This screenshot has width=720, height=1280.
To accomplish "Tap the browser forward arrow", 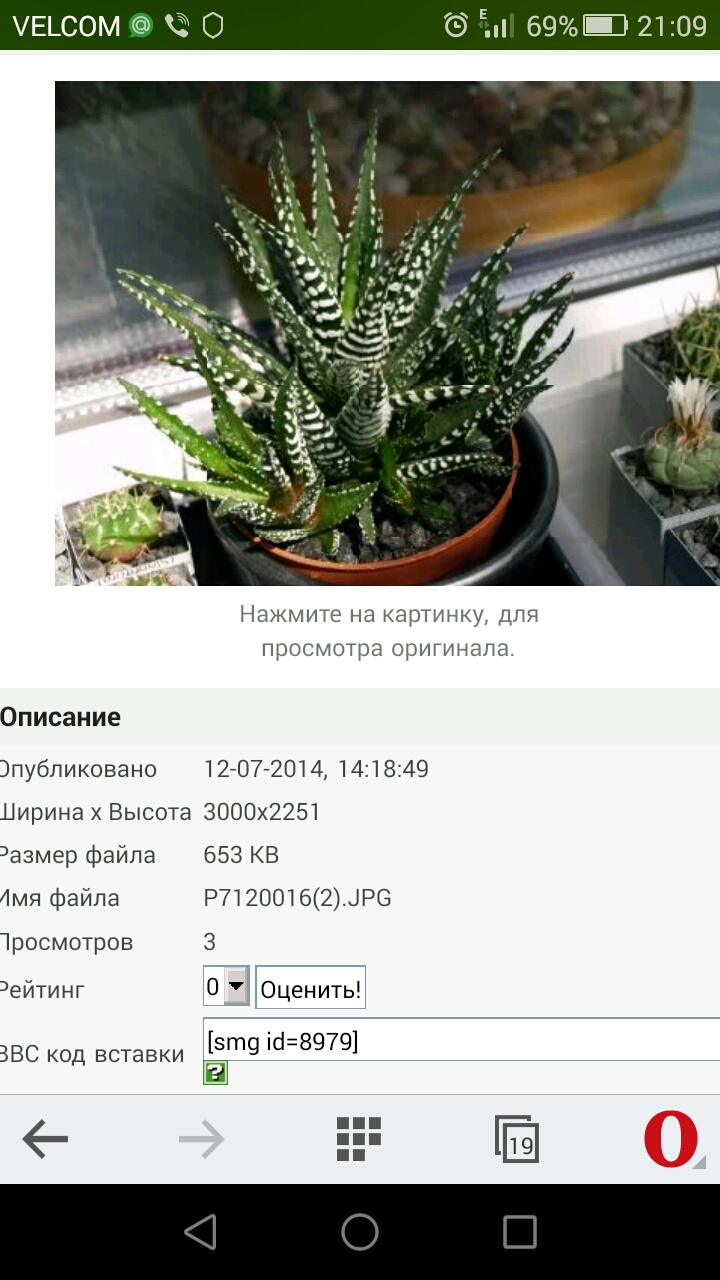I will click(201, 1138).
